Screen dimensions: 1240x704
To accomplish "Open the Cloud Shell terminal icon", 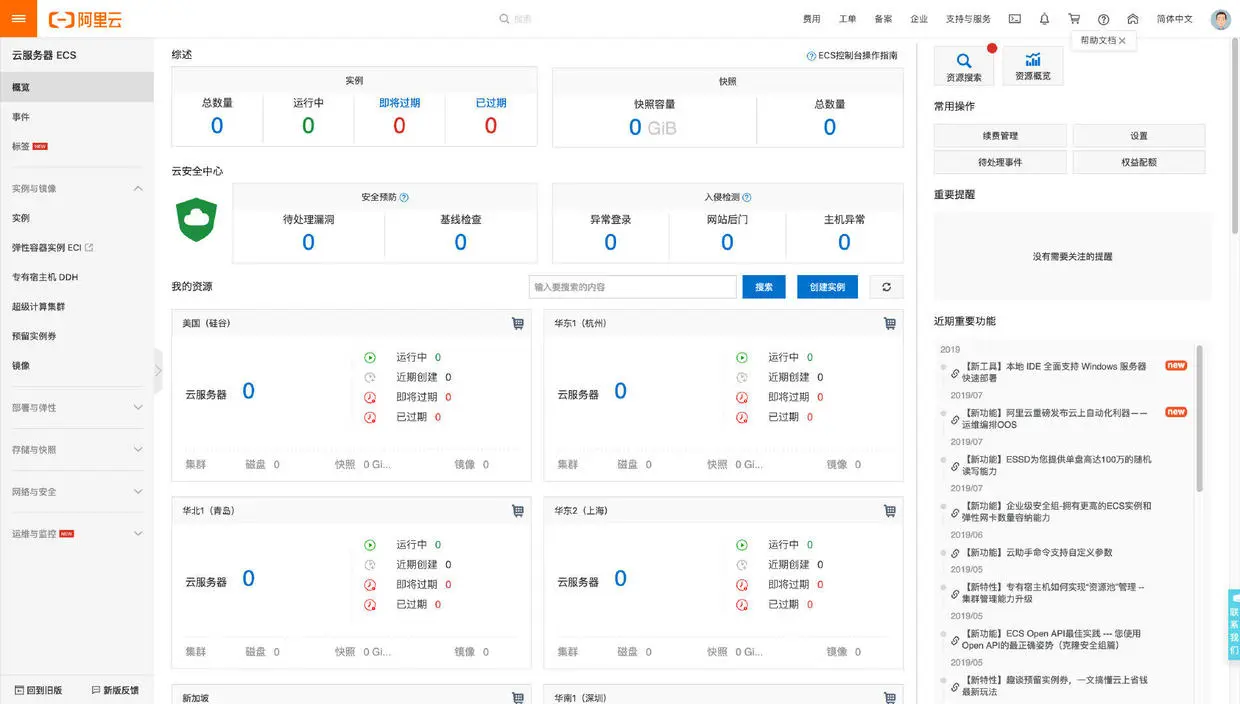I will click(x=1014, y=19).
